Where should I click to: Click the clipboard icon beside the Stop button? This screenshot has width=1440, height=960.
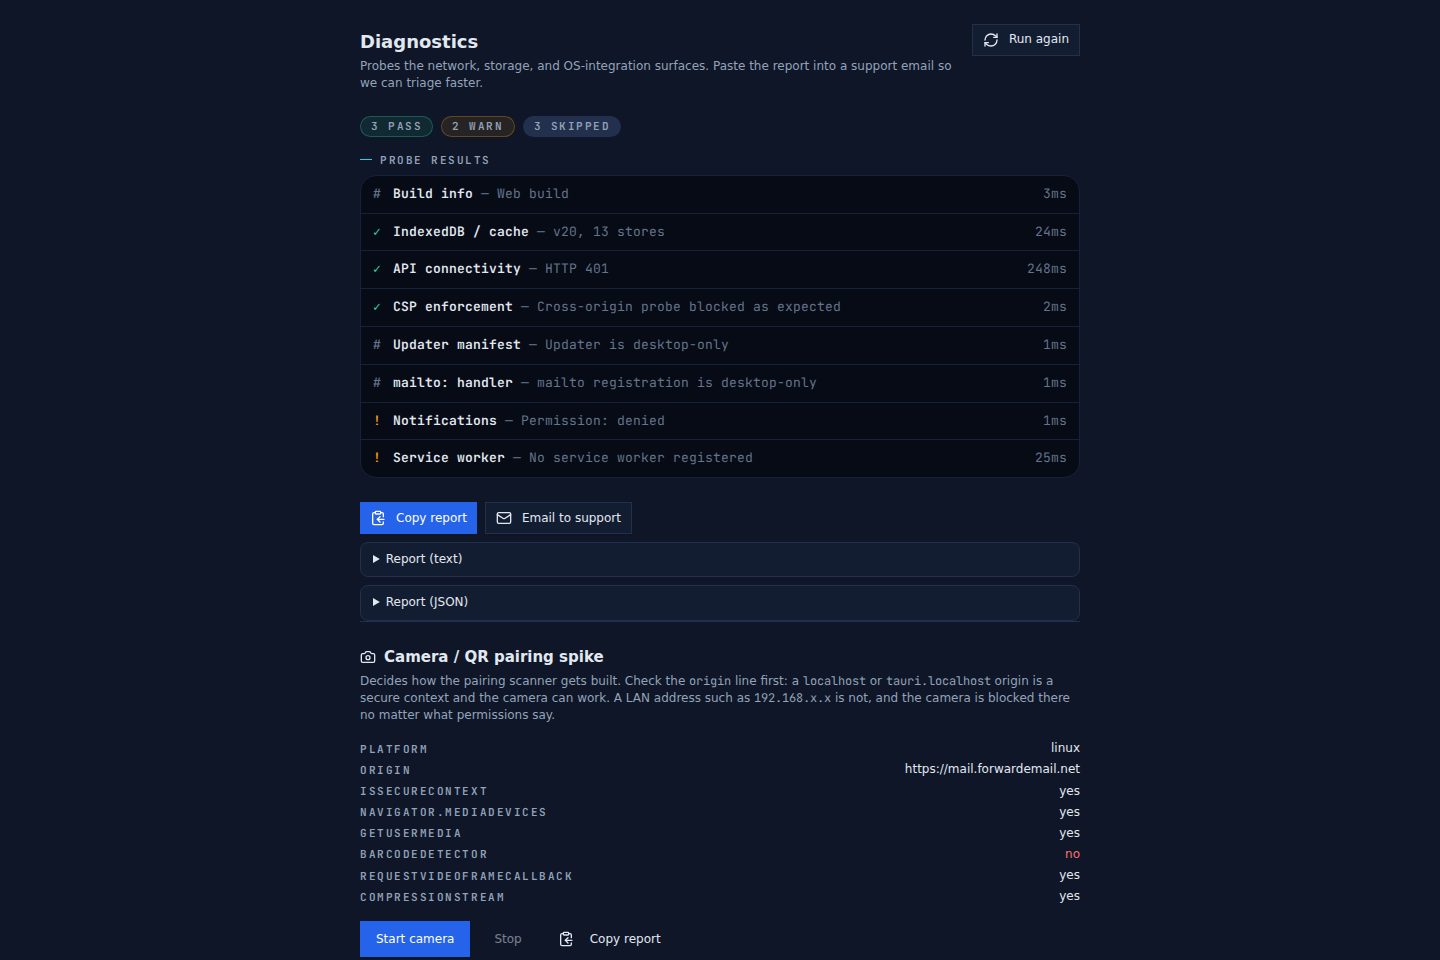566,939
